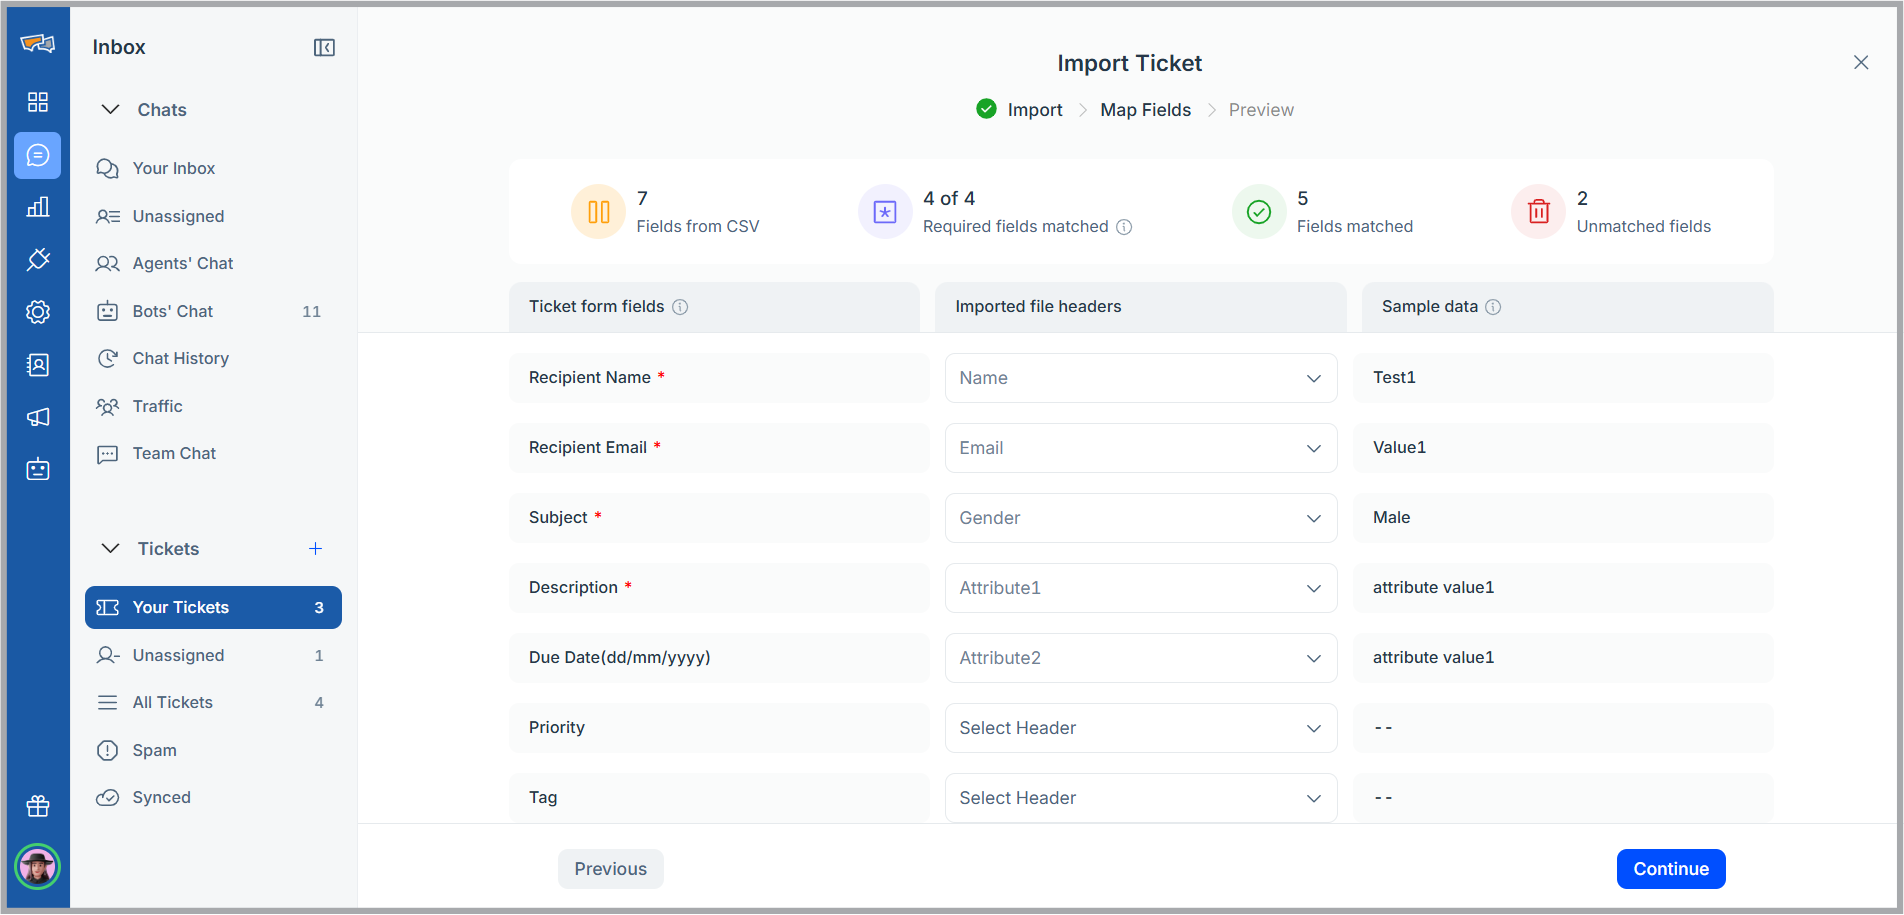Image resolution: width=1904 pixels, height=915 pixels.
Task: Open the integrations plug icon
Action: [38, 259]
